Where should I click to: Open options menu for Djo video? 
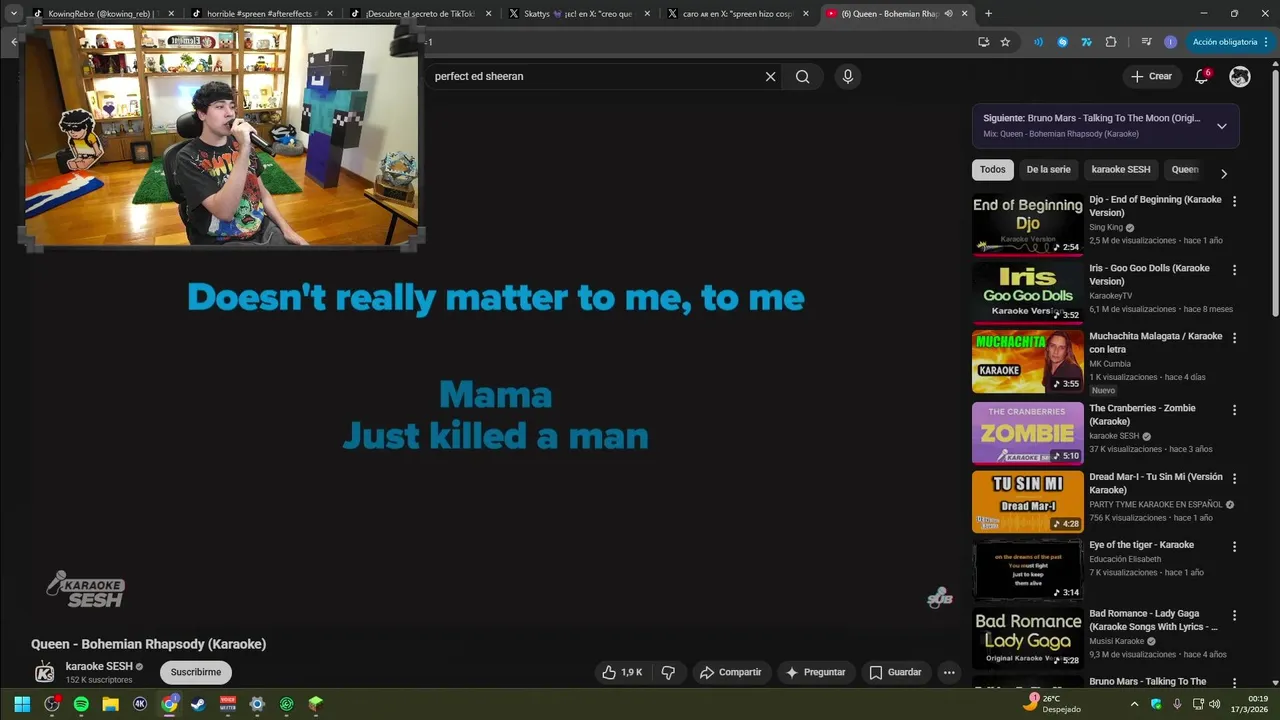(x=1234, y=201)
